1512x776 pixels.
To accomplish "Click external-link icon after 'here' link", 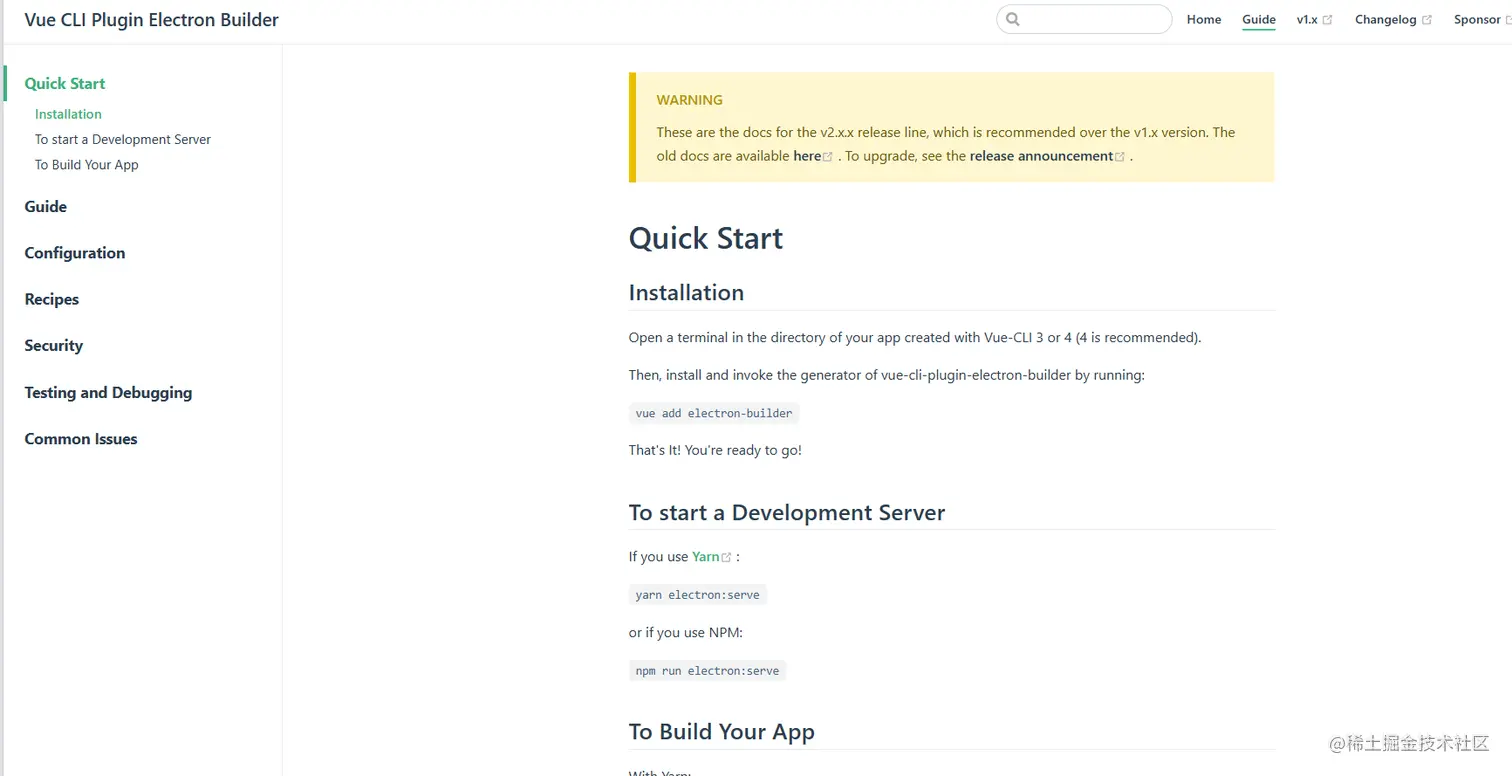I will coord(828,157).
